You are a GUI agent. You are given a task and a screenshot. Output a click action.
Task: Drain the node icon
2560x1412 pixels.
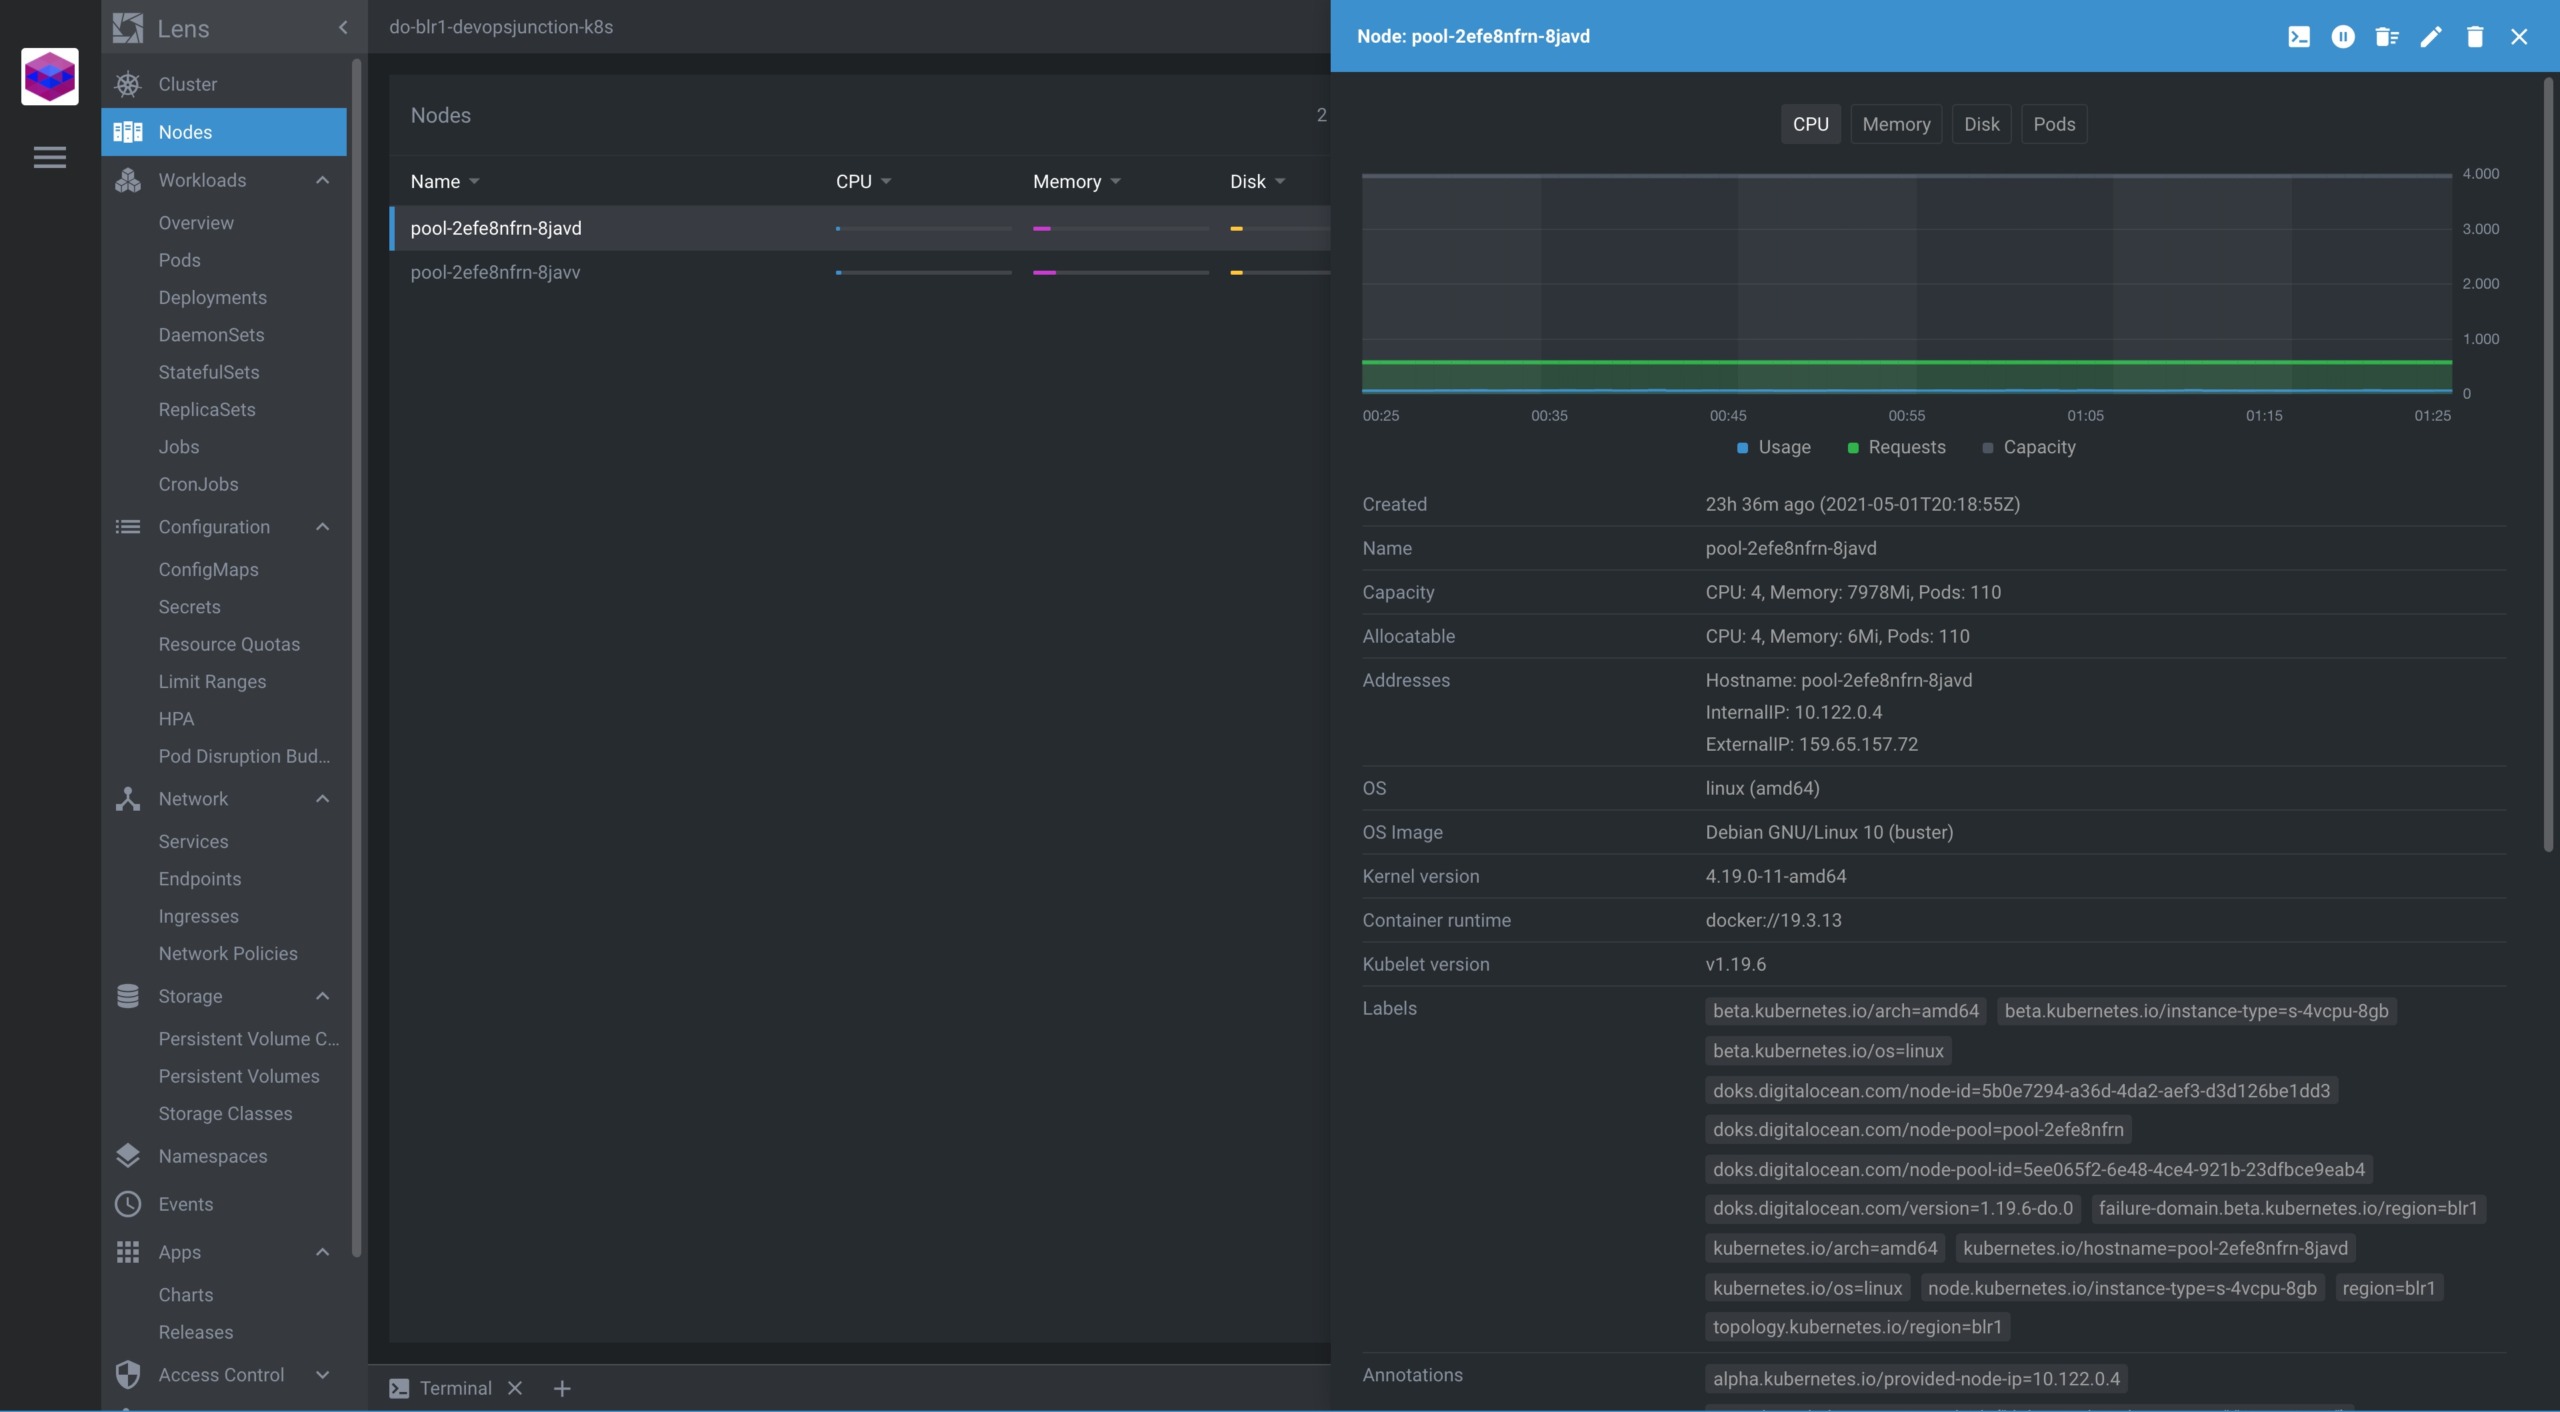pyautogui.click(x=2387, y=37)
